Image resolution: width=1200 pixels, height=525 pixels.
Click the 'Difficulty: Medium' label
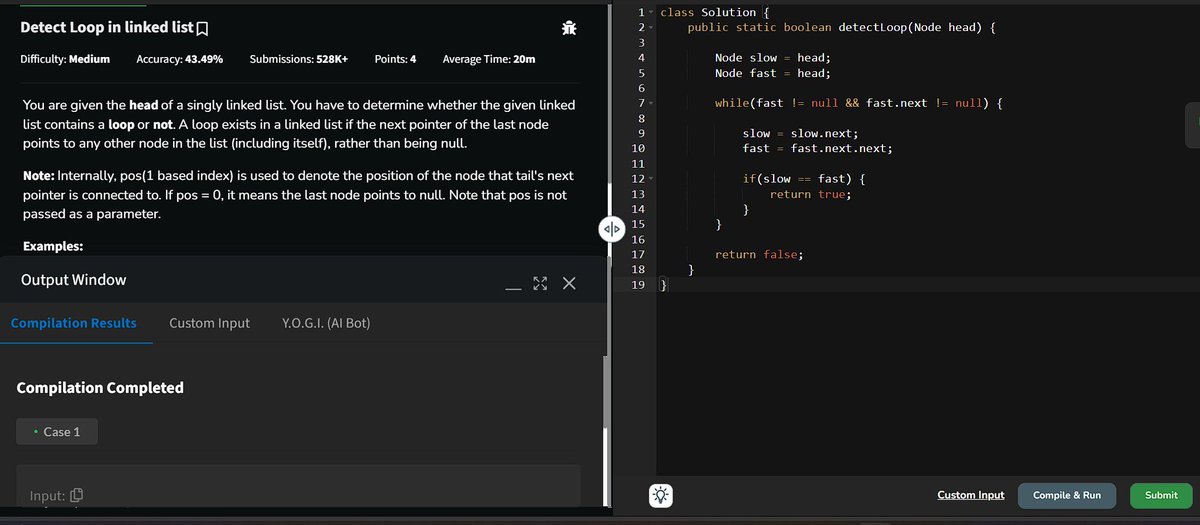click(x=65, y=59)
